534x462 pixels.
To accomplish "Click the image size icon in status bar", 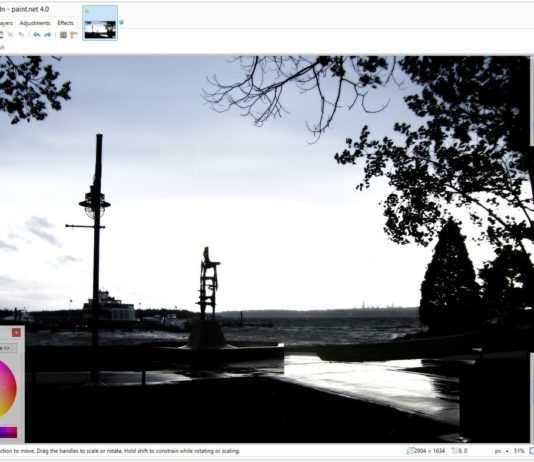I will point(410,451).
